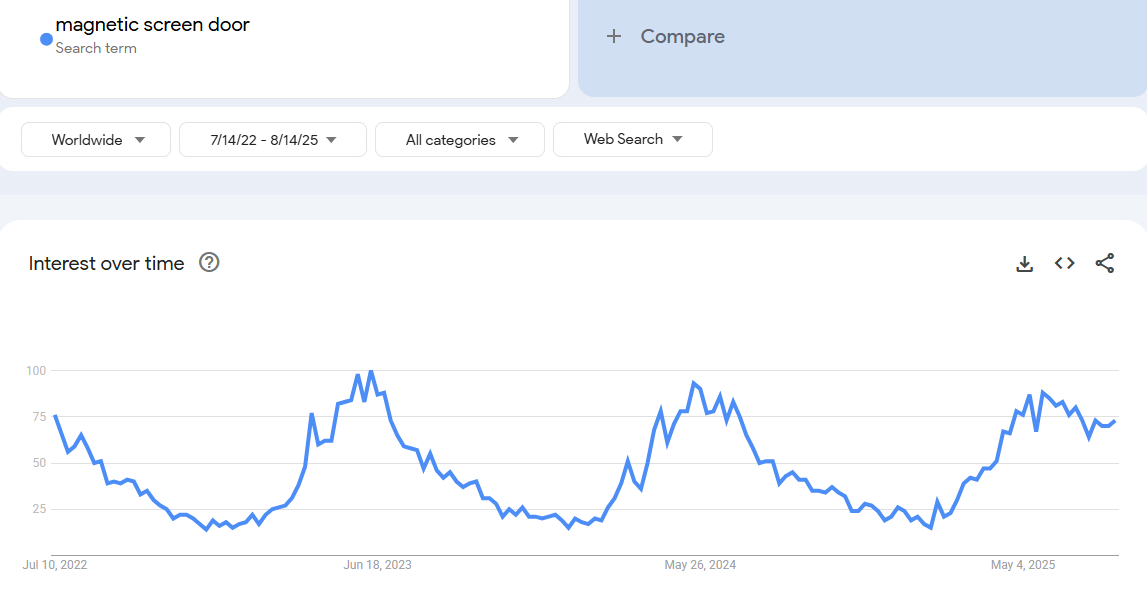Expand the 7/14/22 - 8/14/25 date range
The width and height of the screenshot is (1147, 602).
273,140
